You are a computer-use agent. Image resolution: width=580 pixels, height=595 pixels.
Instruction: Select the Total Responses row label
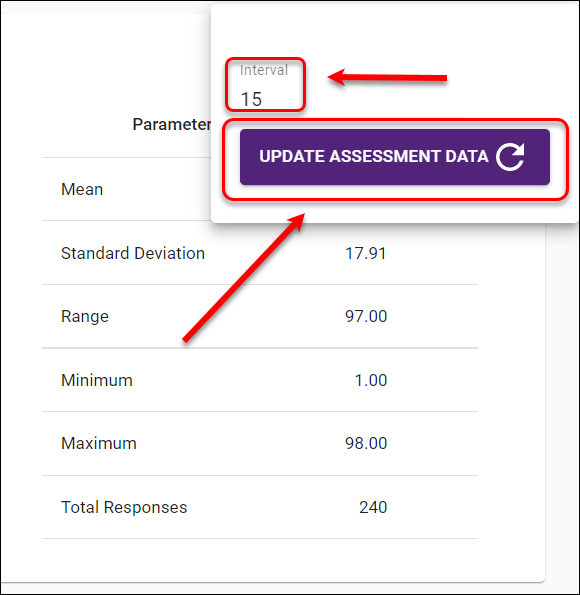[124, 507]
